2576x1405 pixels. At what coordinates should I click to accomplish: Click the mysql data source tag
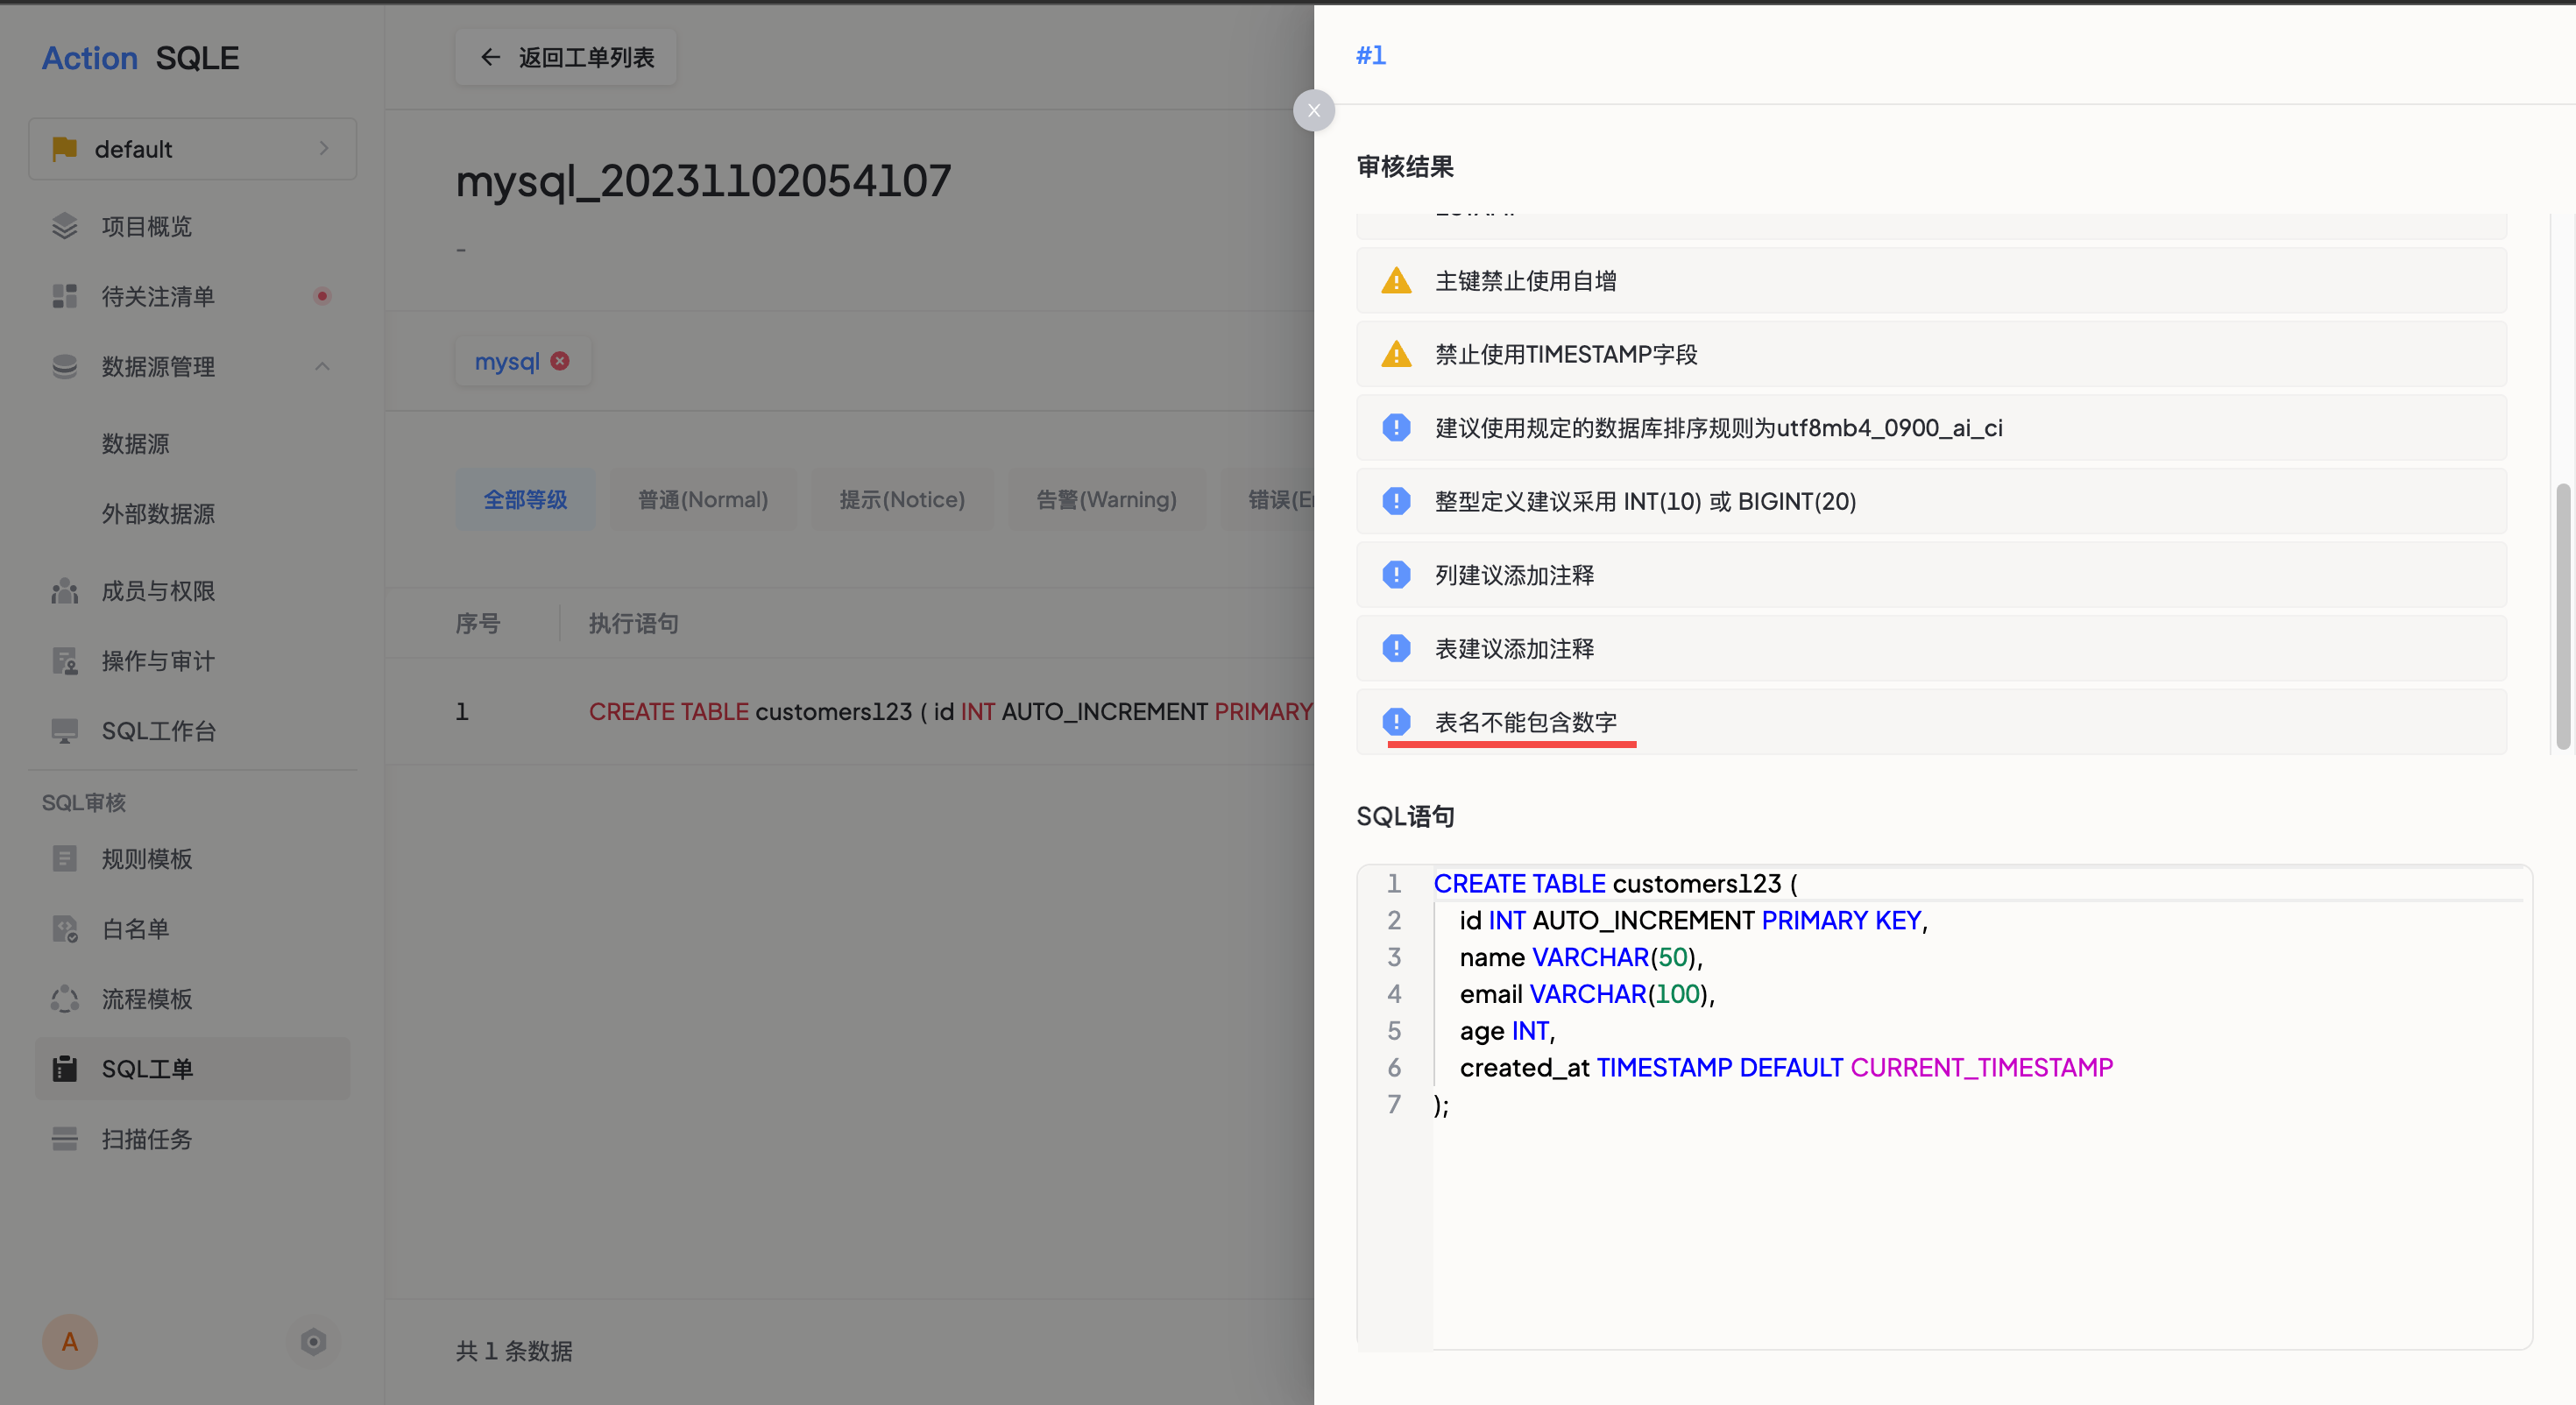tap(522, 361)
